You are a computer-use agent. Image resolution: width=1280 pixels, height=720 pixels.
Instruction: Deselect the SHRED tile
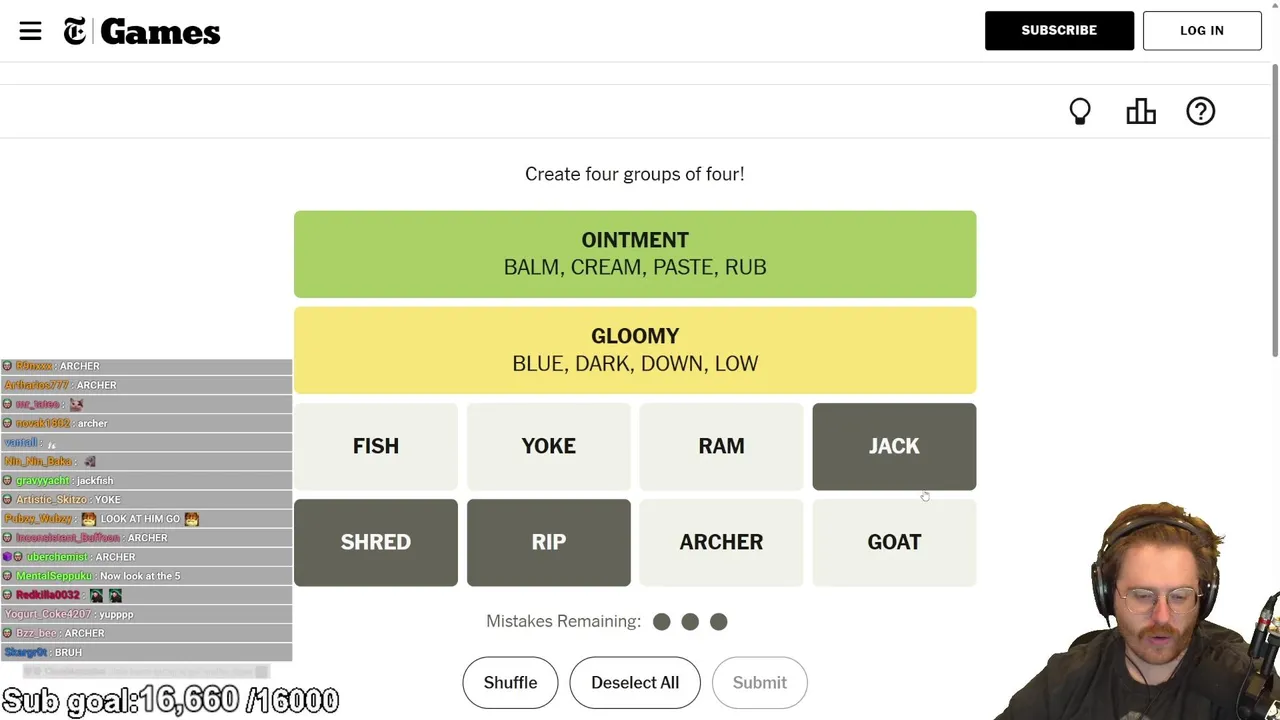pyautogui.click(x=376, y=542)
